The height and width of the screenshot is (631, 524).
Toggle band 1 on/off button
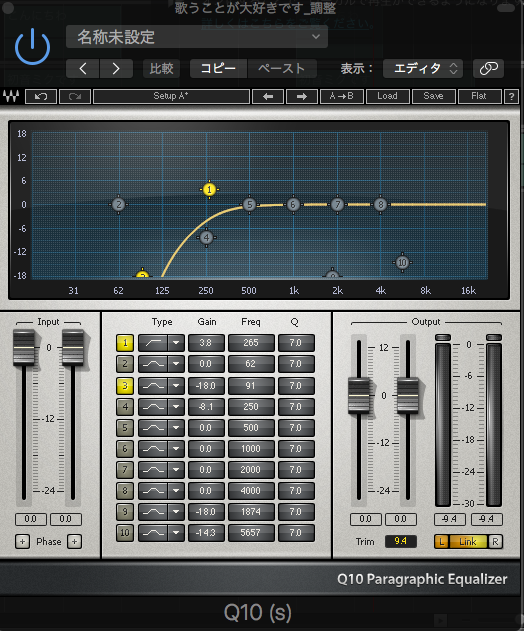click(125, 343)
